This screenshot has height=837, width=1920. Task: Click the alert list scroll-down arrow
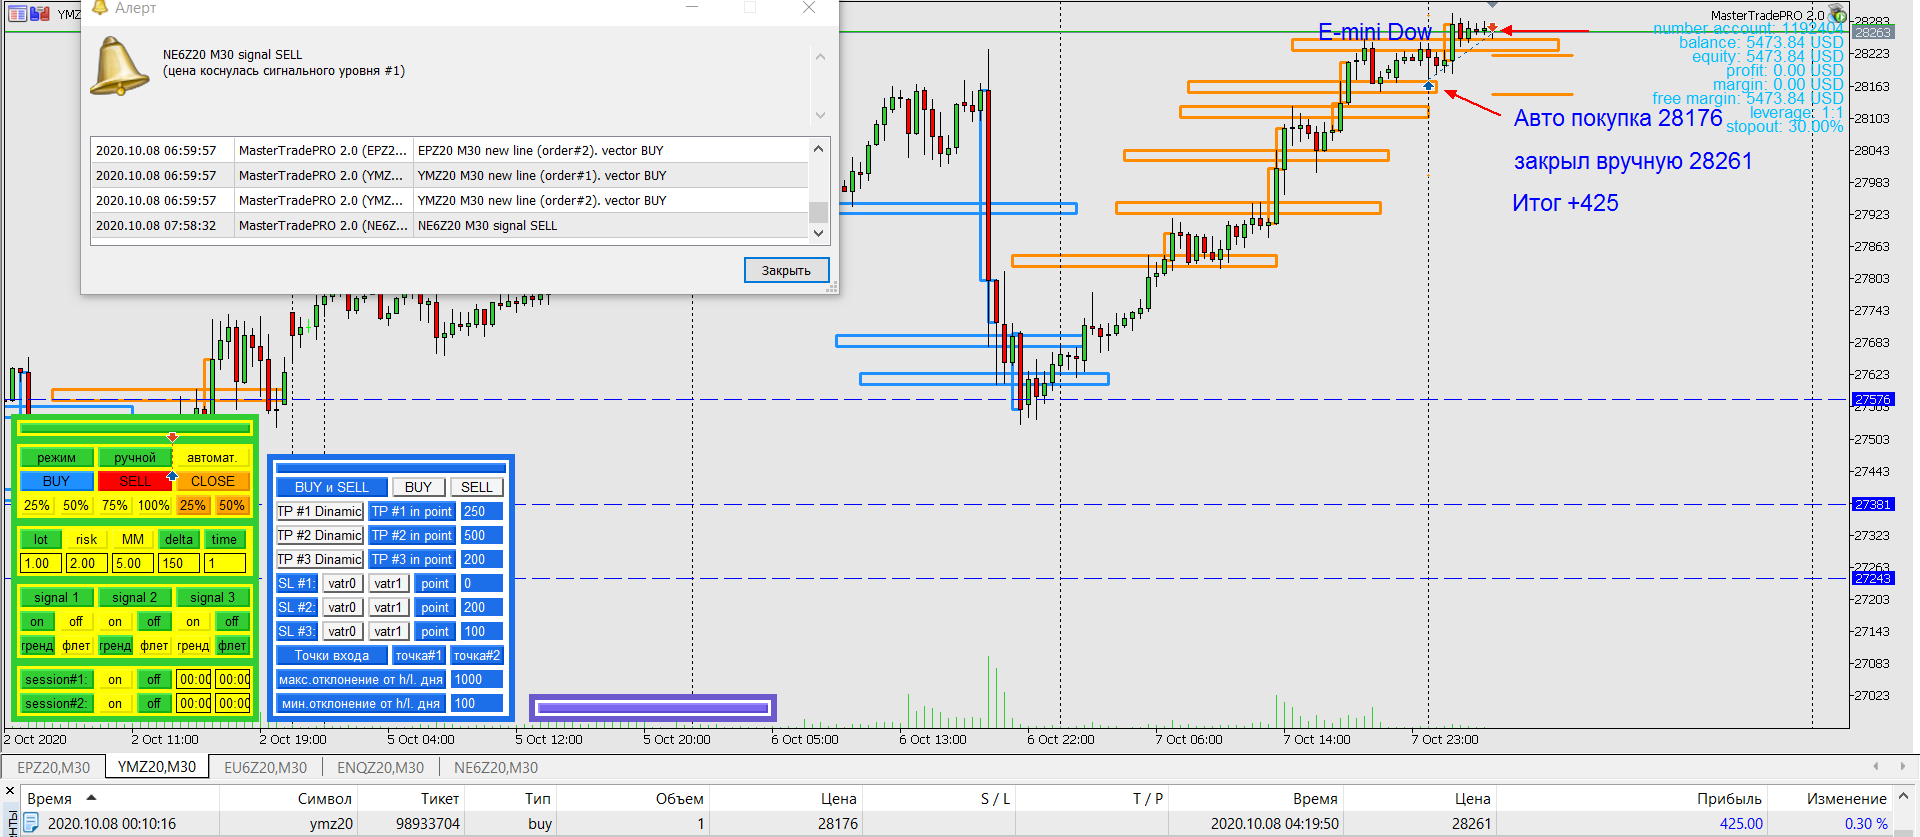[818, 233]
